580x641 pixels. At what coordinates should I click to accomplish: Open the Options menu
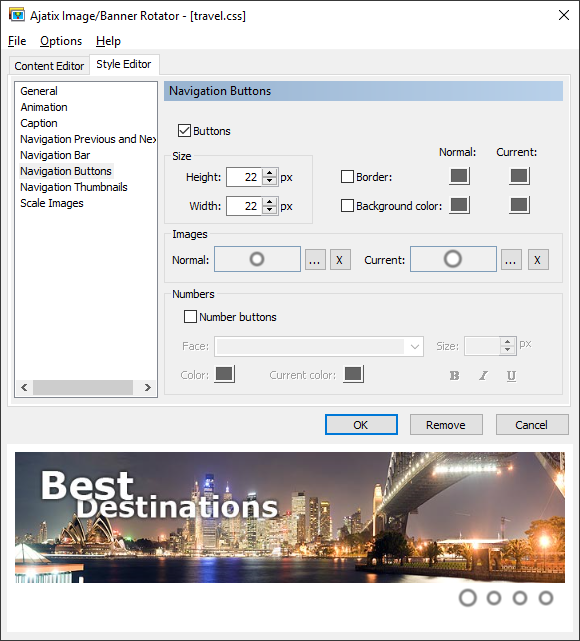61,41
